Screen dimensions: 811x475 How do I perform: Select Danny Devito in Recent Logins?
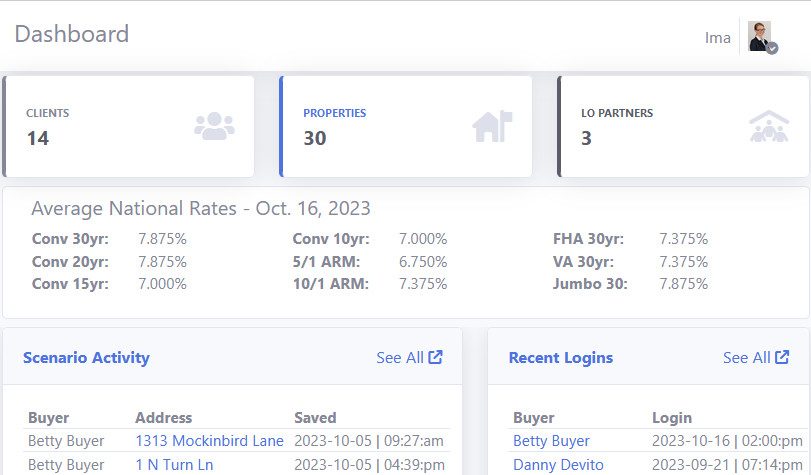coord(558,465)
